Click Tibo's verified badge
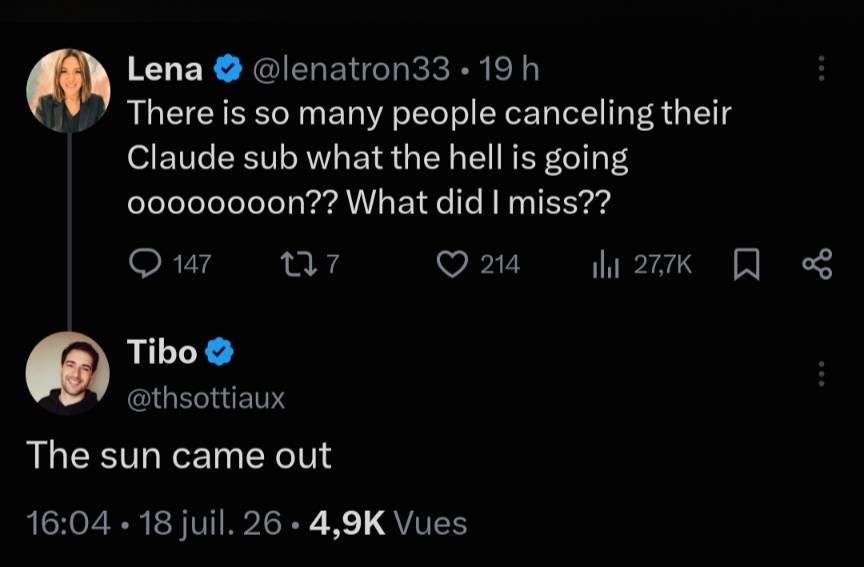The height and width of the screenshot is (567, 864). (220, 352)
